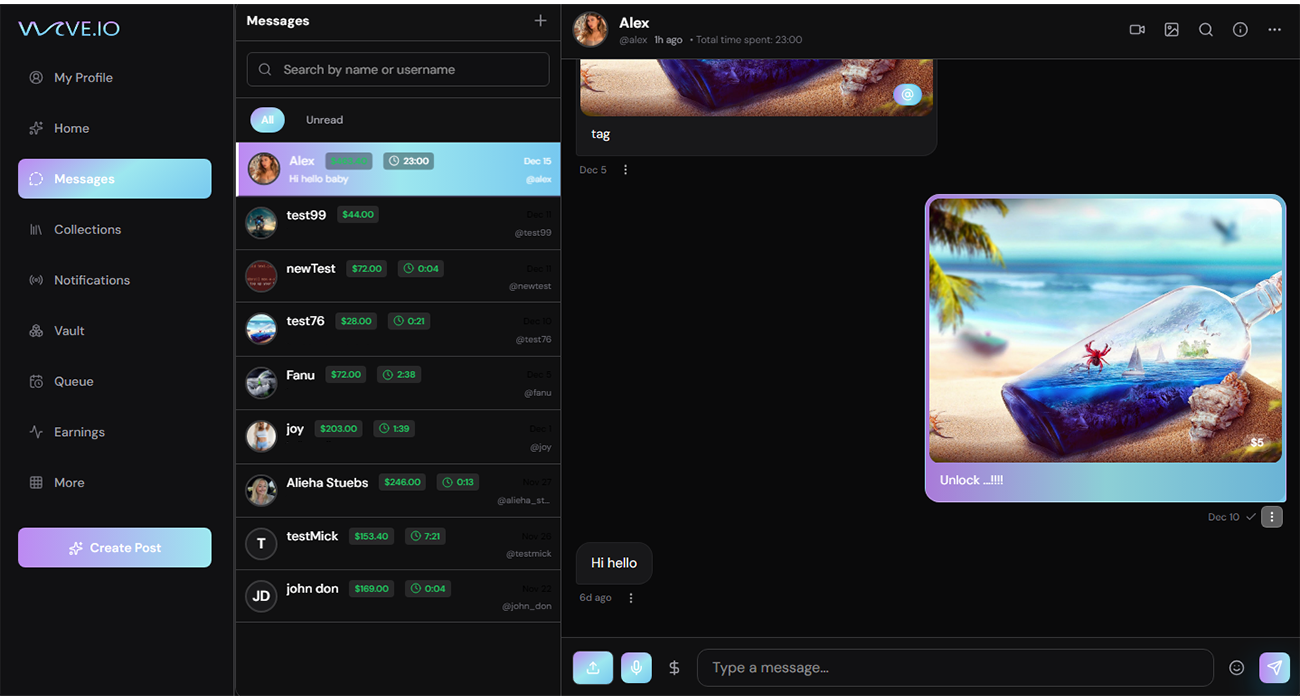This screenshot has width=1300, height=700.
Task: Open Earnings in the sidebar
Action: click(x=79, y=432)
